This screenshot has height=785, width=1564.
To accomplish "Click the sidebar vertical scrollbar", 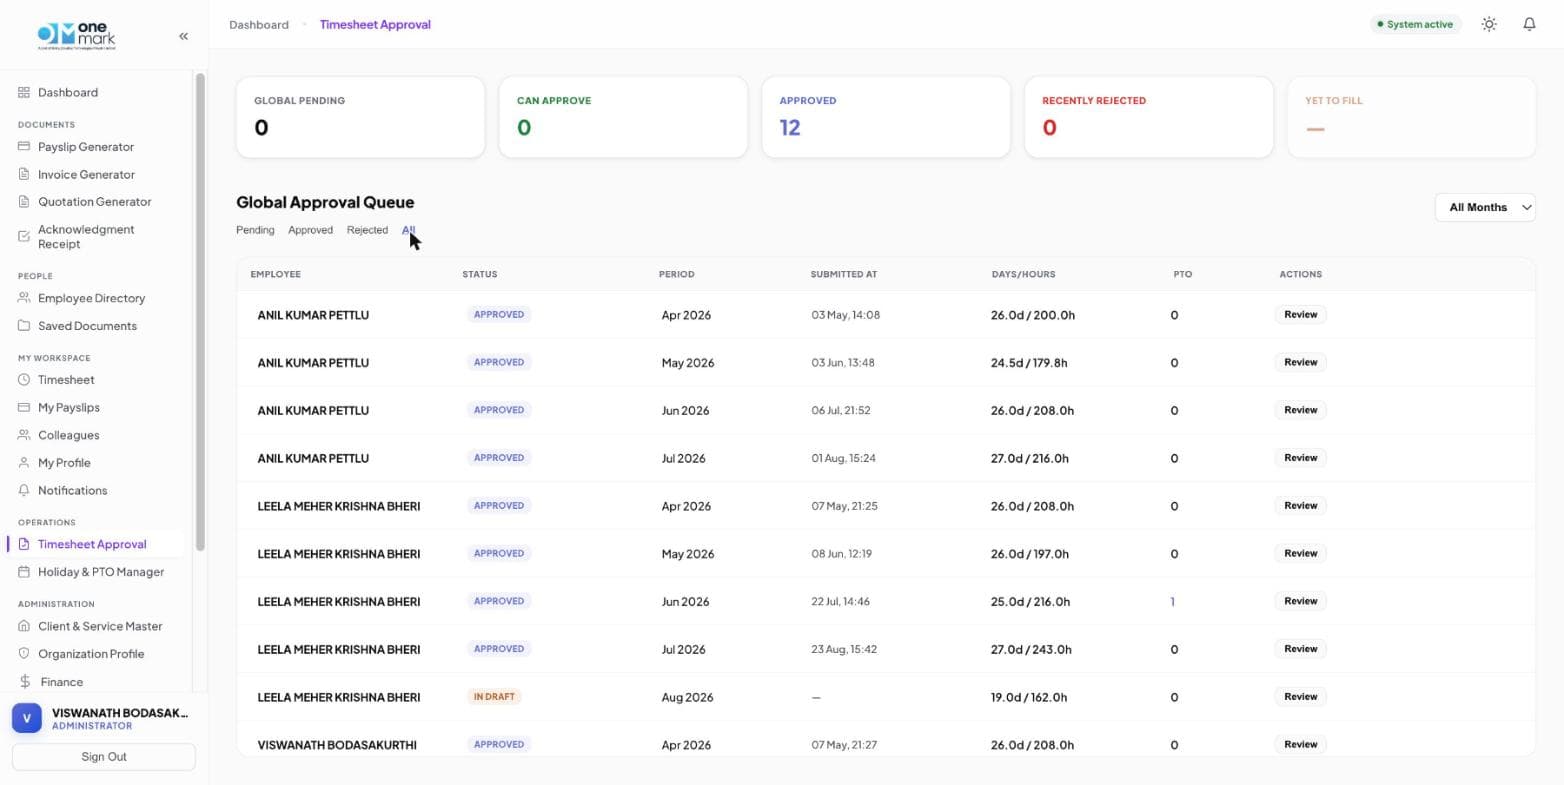I will pos(200,312).
